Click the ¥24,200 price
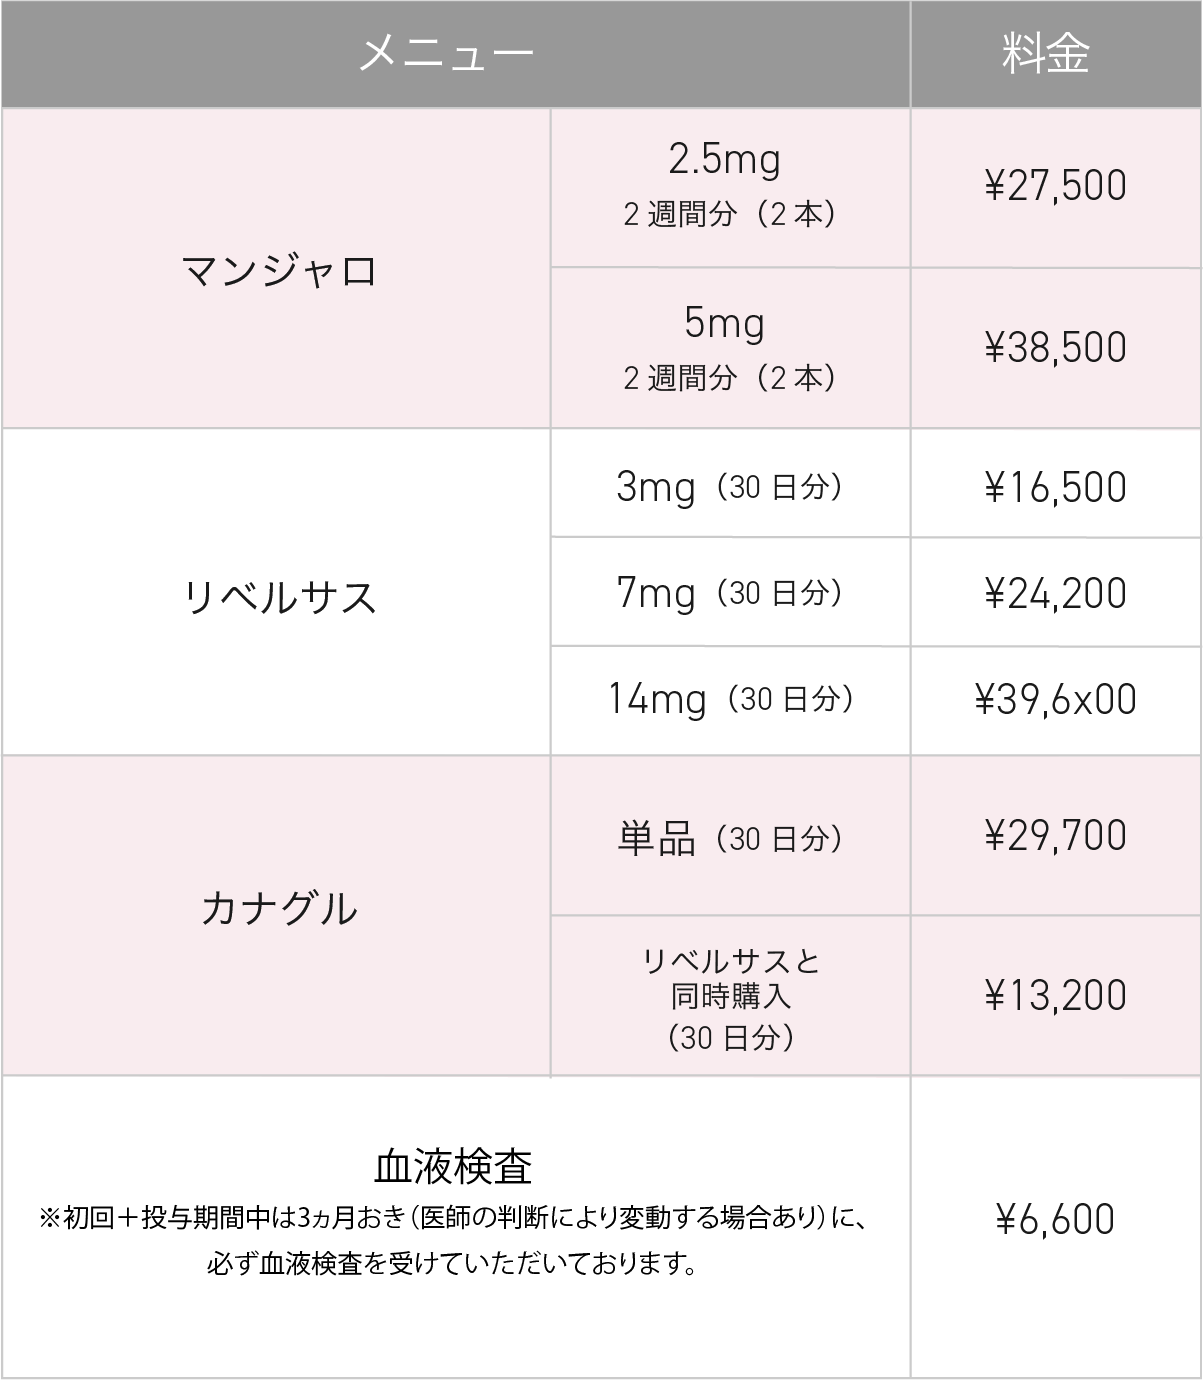Viewport: 1203px width, 1380px height. coord(1056,594)
